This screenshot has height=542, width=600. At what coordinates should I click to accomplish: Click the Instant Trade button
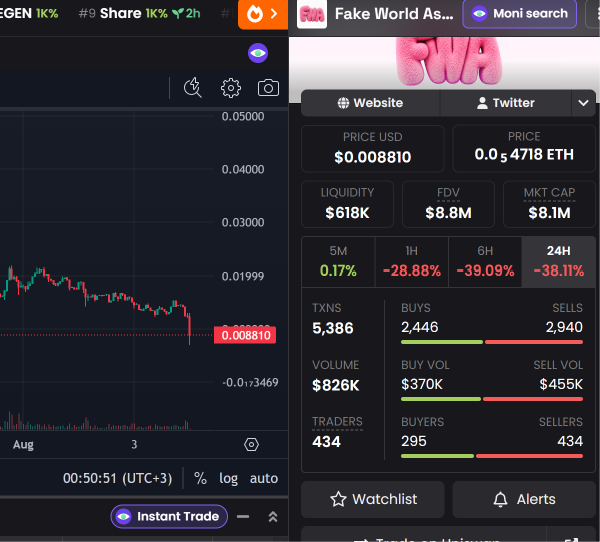169,516
